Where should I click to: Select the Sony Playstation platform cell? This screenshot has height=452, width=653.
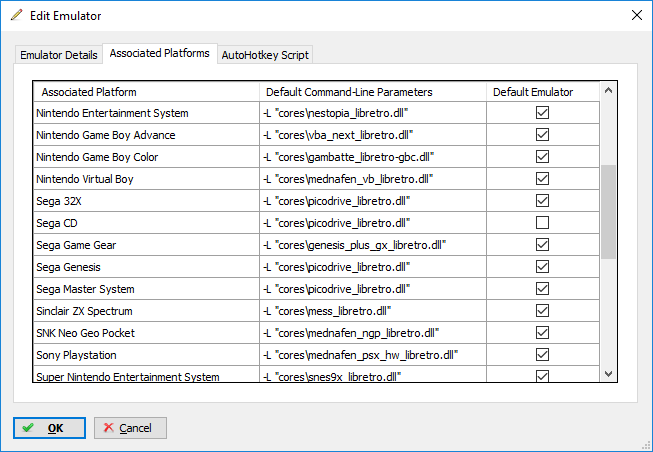pos(146,355)
